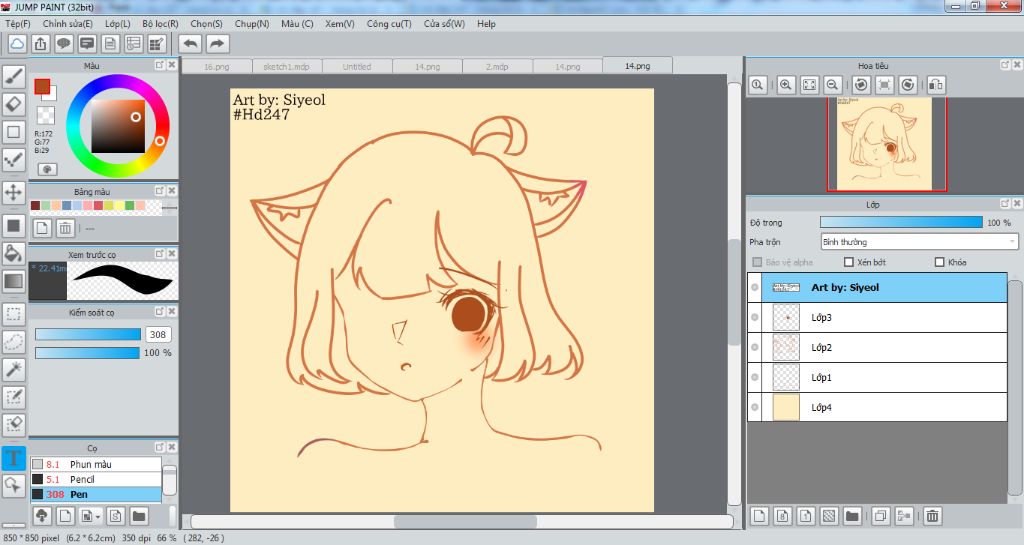Select the Magic Wand tool
Viewport: 1024px width, 545px height.
(13, 369)
